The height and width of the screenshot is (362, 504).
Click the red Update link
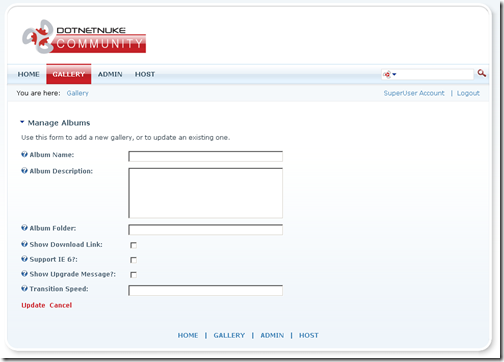pos(33,305)
